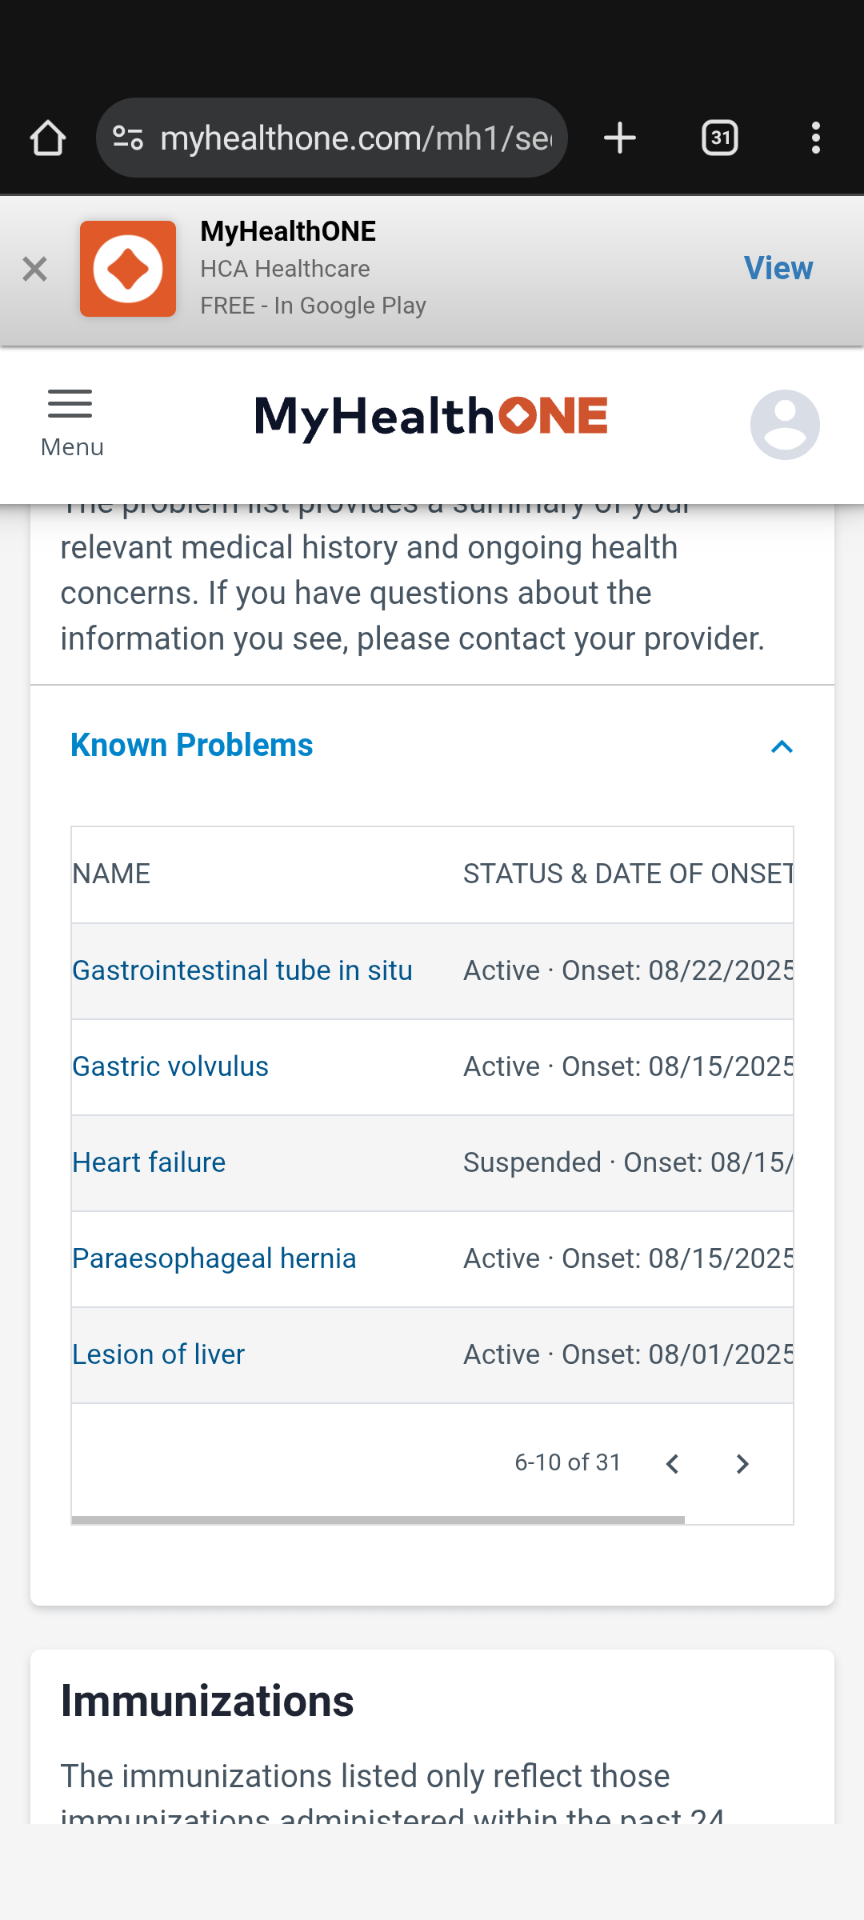Open browser three-dot overflow menu

[x=816, y=138]
